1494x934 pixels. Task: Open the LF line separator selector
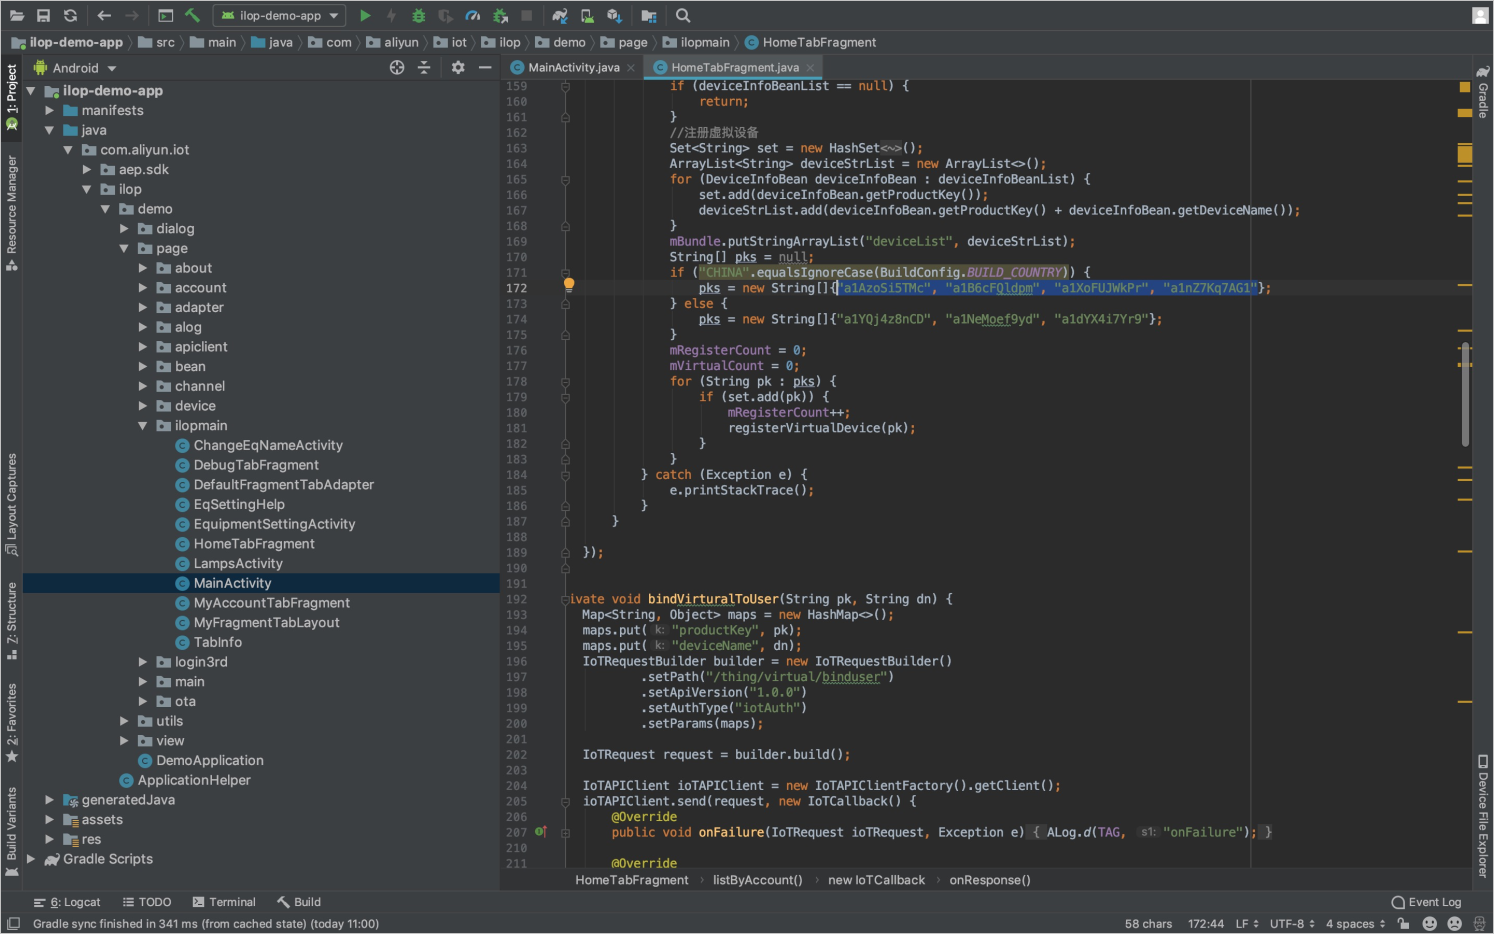pyautogui.click(x=1246, y=924)
